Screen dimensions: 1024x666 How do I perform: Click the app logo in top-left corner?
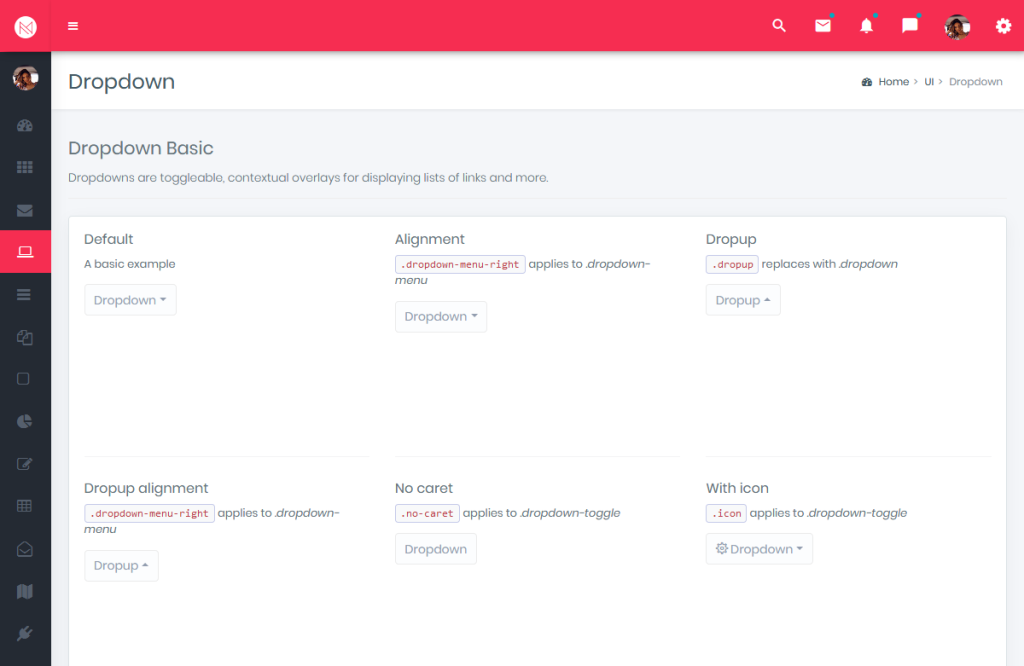(x=25, y=27)
